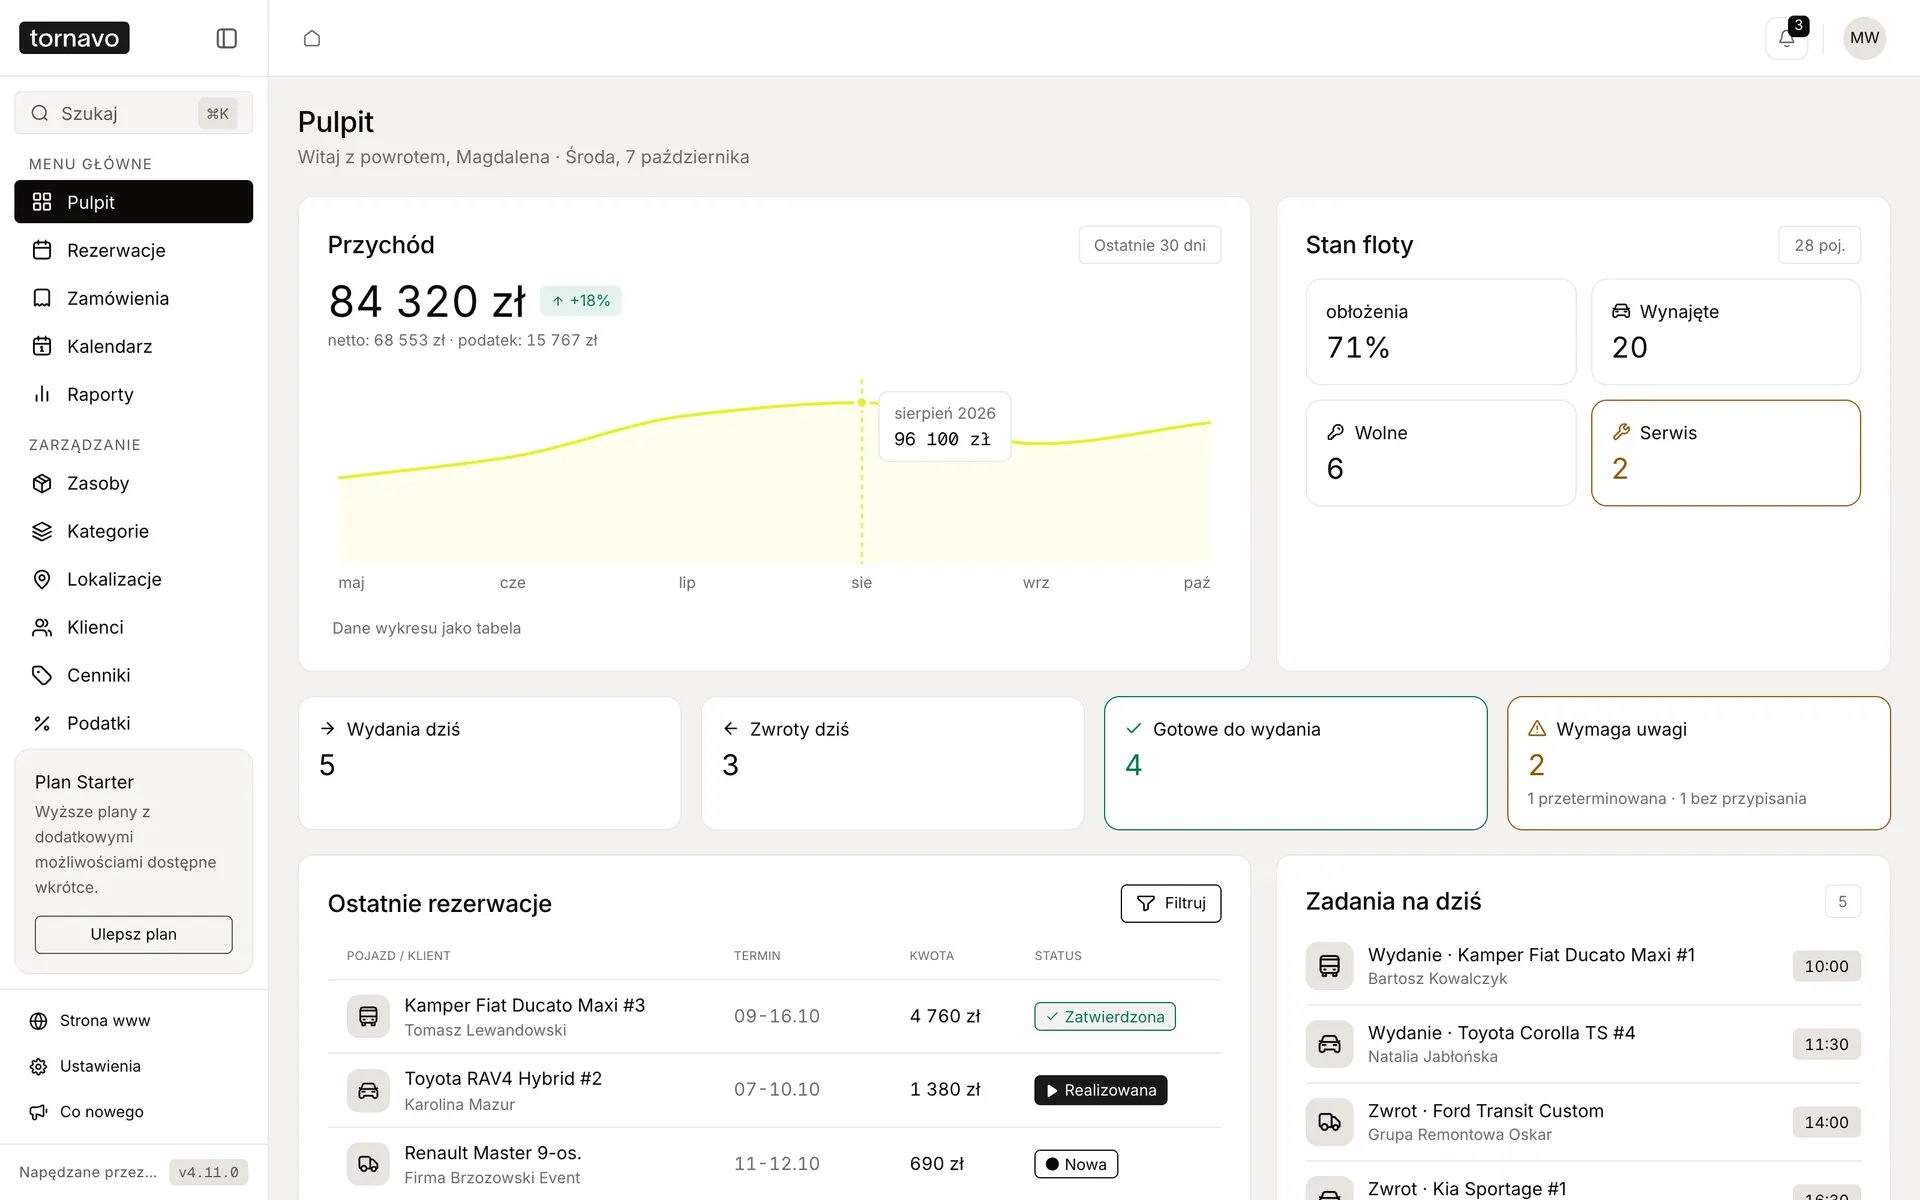Open Strona www link
1920x1200 pixels.
point(134,1020)
